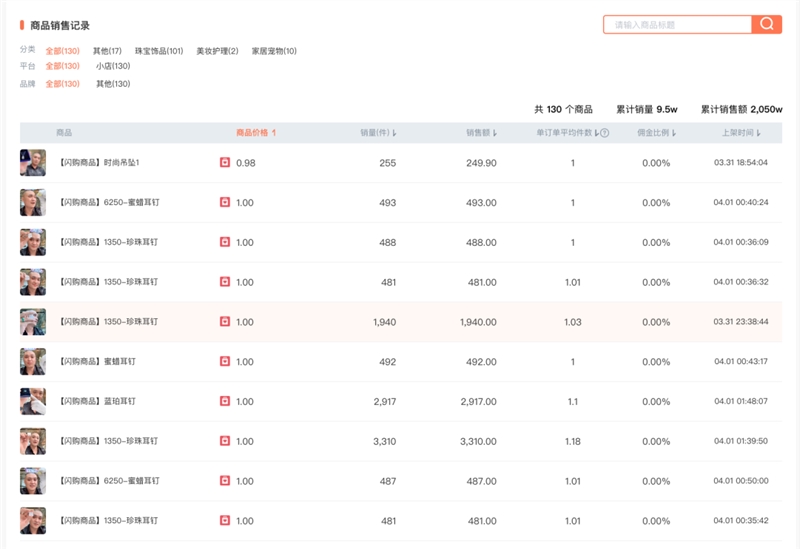Choose 小店(130) in the 平台 filter row
Image resolution: width=800 pixels, height=549 pixels.
tap(113, 67)
